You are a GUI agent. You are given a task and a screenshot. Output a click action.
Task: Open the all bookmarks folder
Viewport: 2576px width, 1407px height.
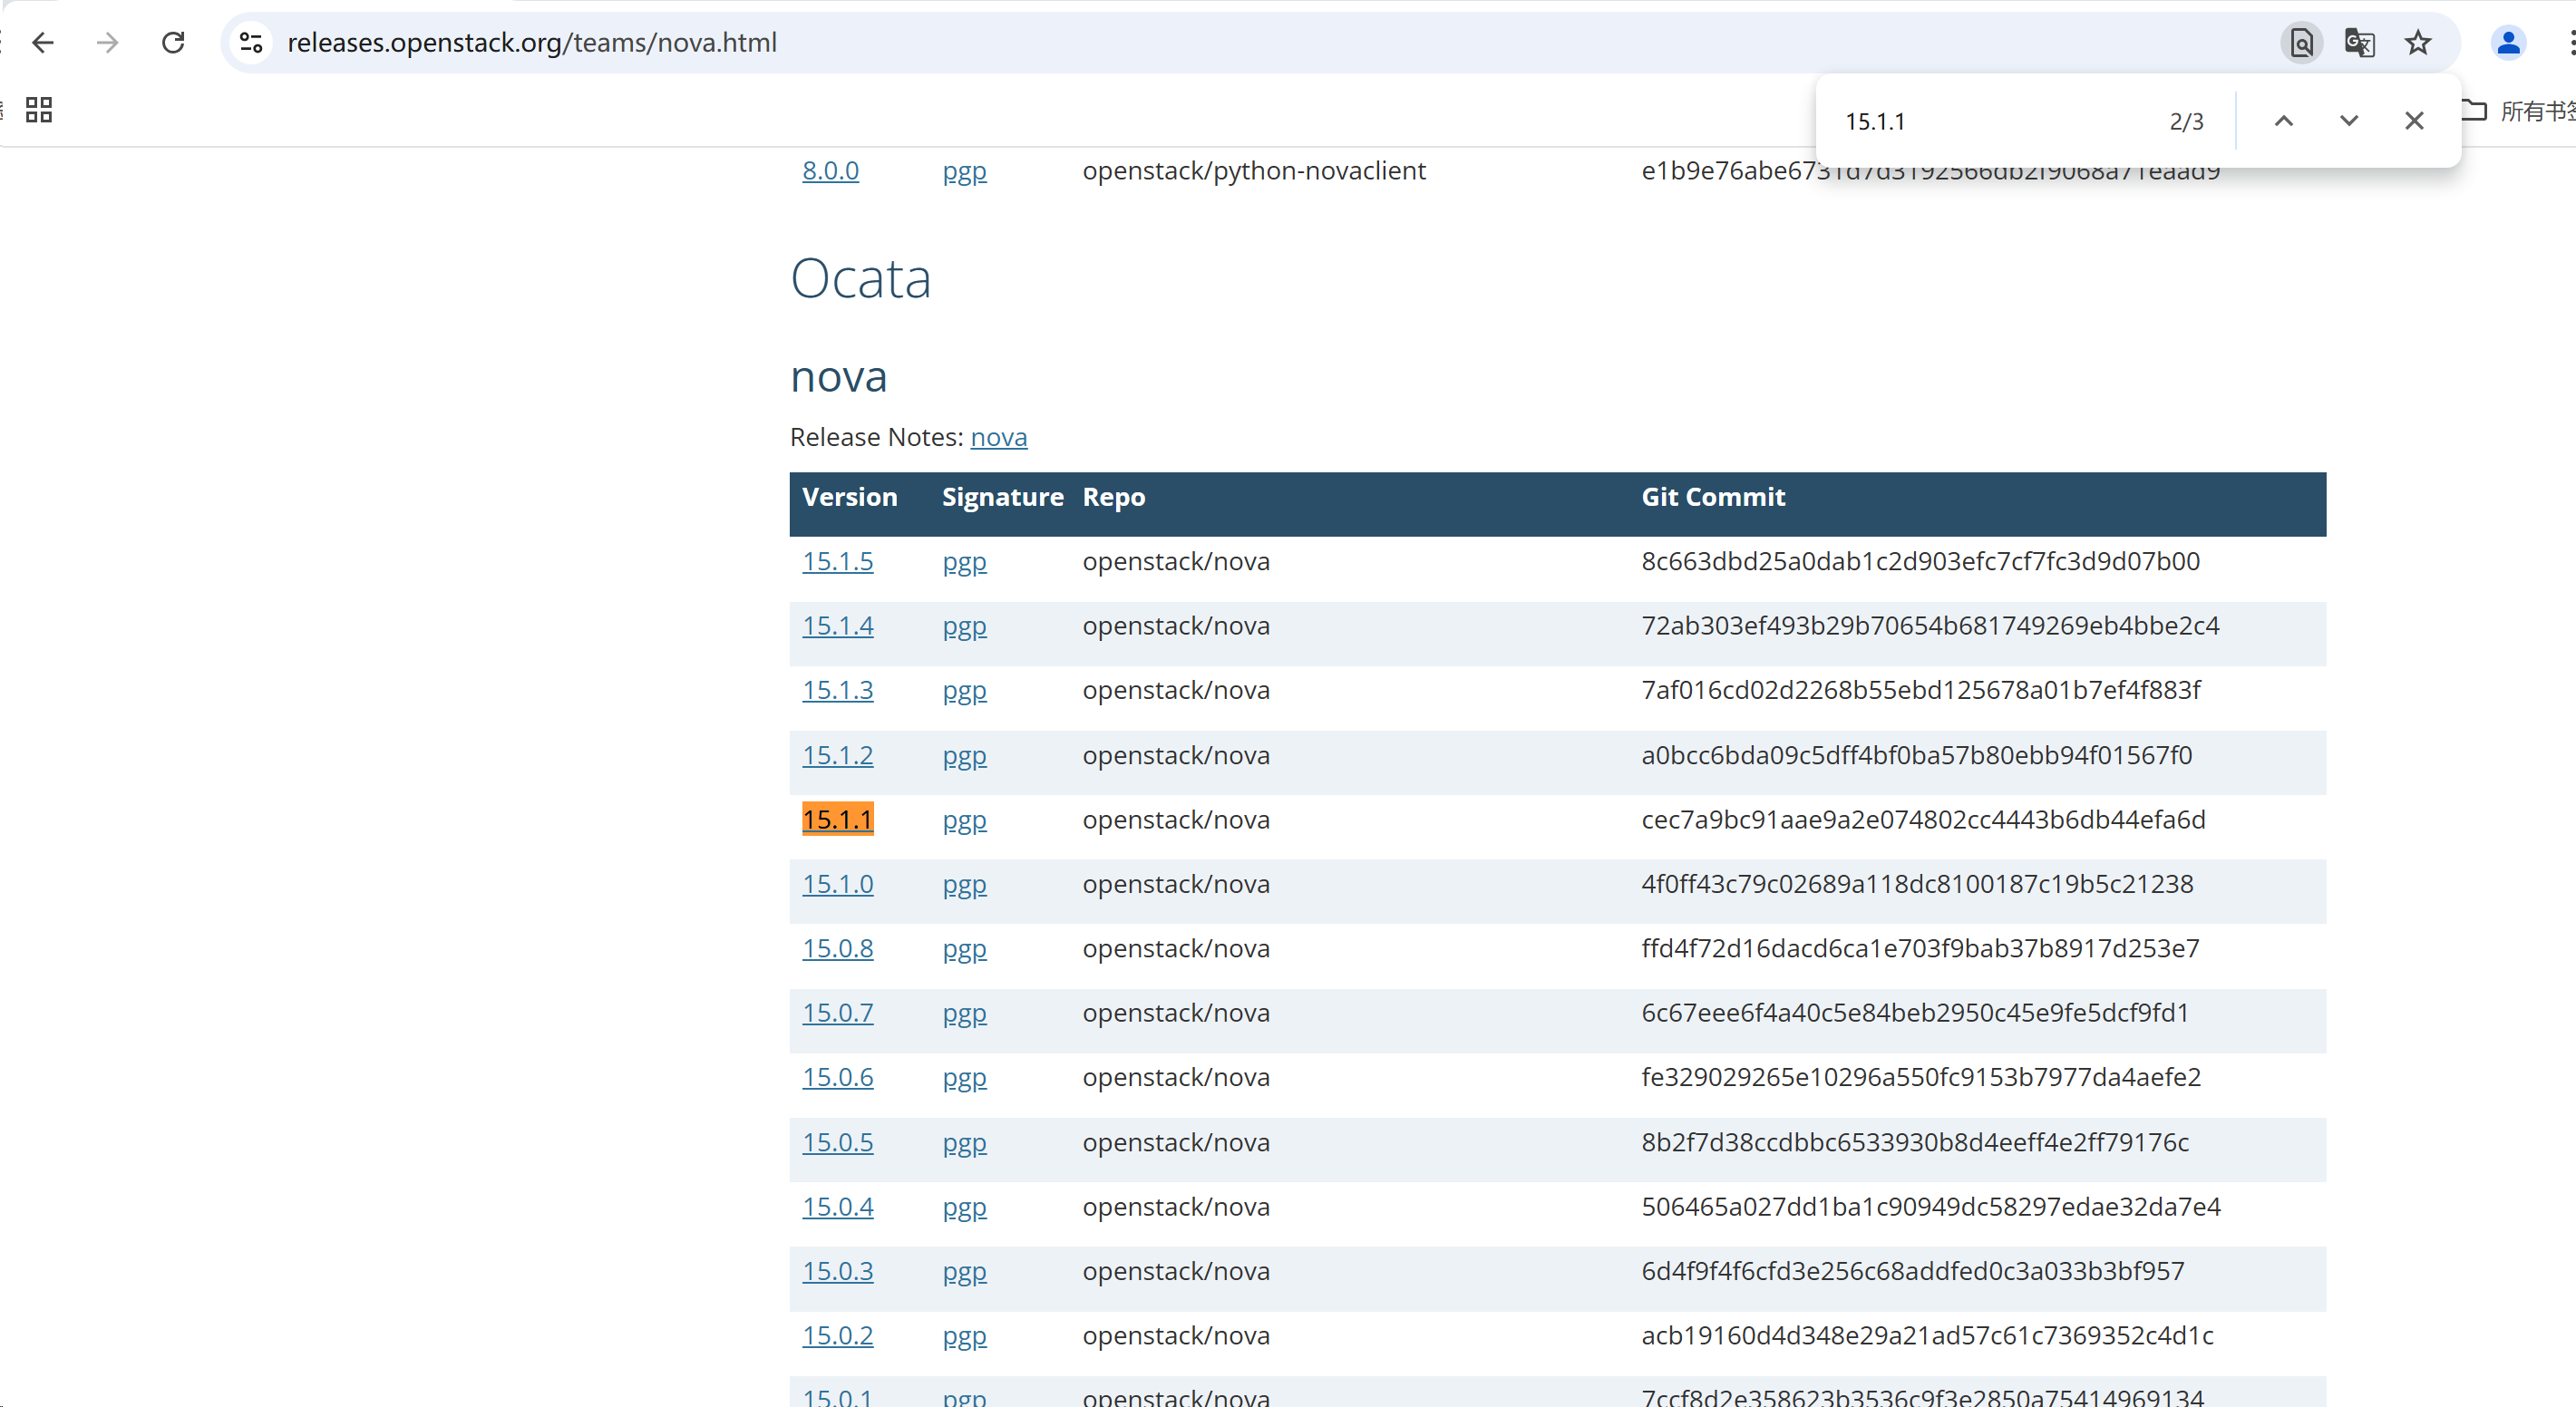pyautogui.click(x=2517, y=111)
